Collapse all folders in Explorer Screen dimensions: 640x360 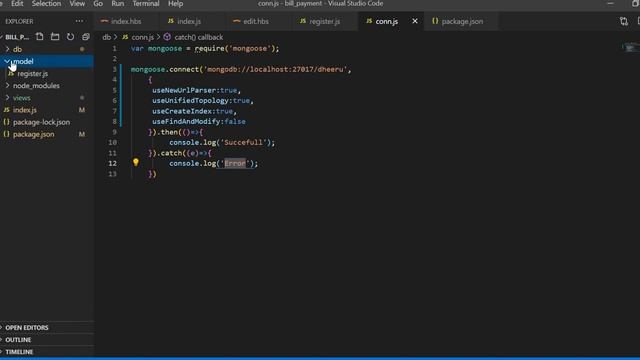tap(86, 37)
